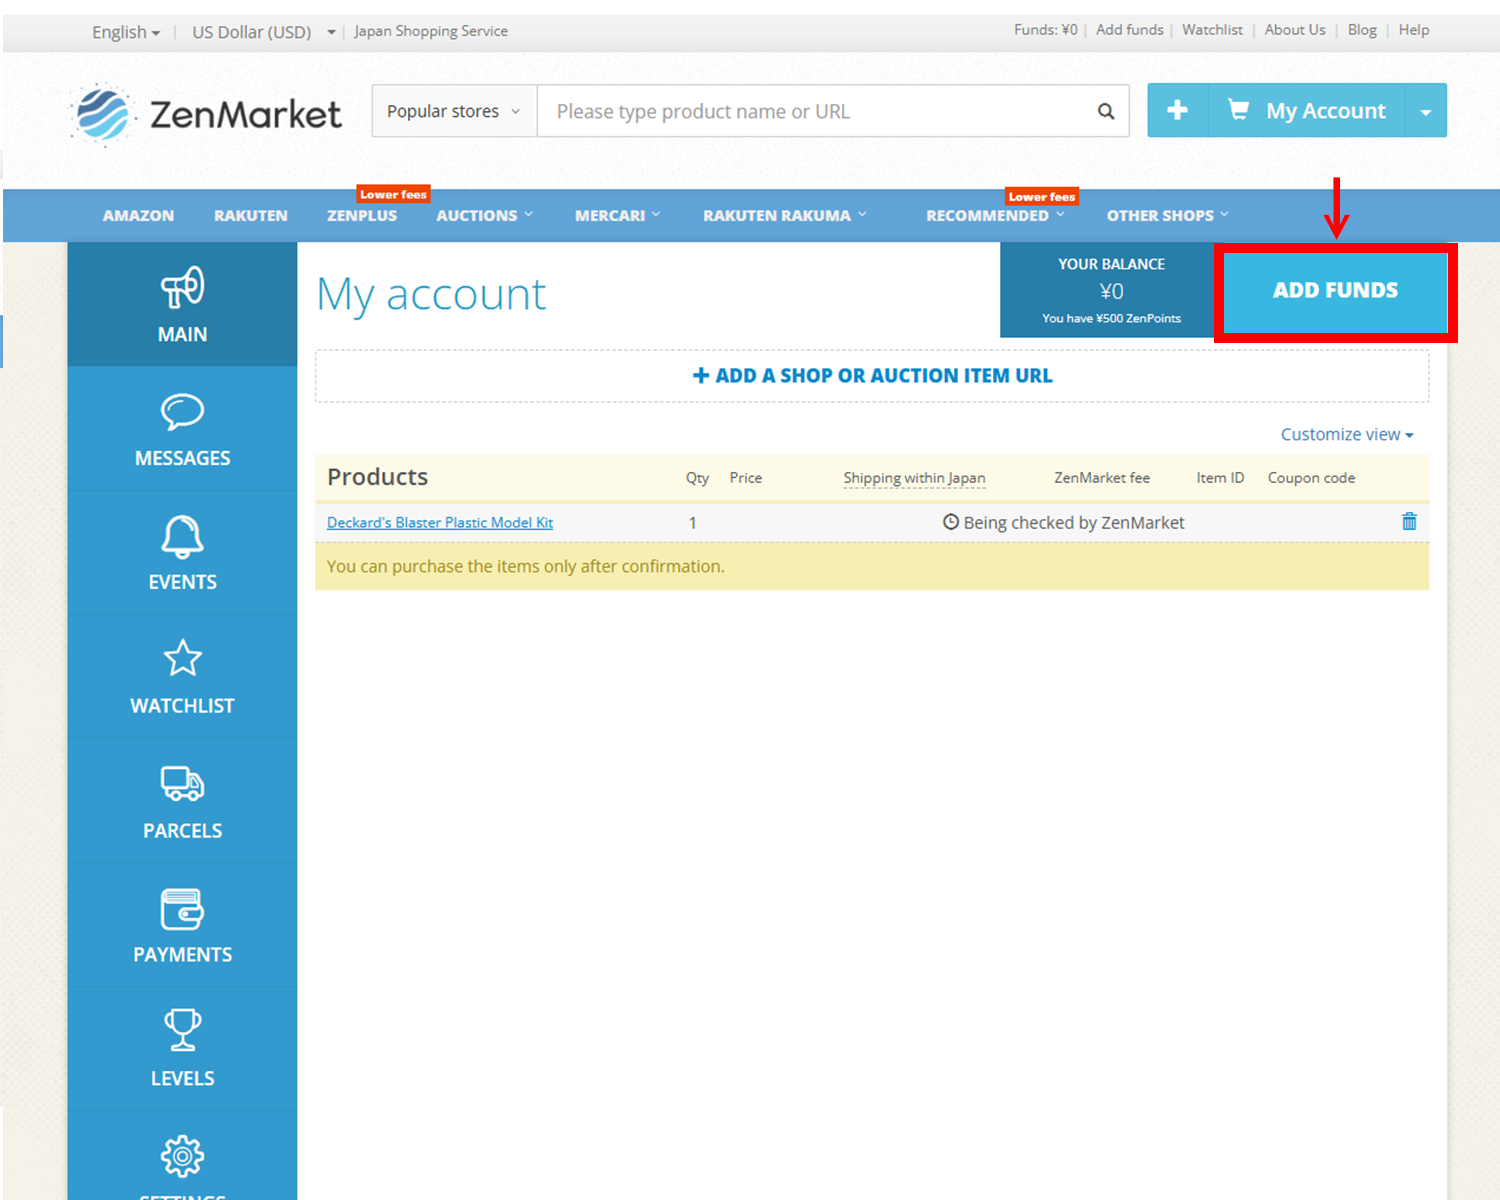Screen dimensions: 1500x1200
Task: Open Deckard's Blaster Plastic Model Kit link
Action: pos(440,522)
